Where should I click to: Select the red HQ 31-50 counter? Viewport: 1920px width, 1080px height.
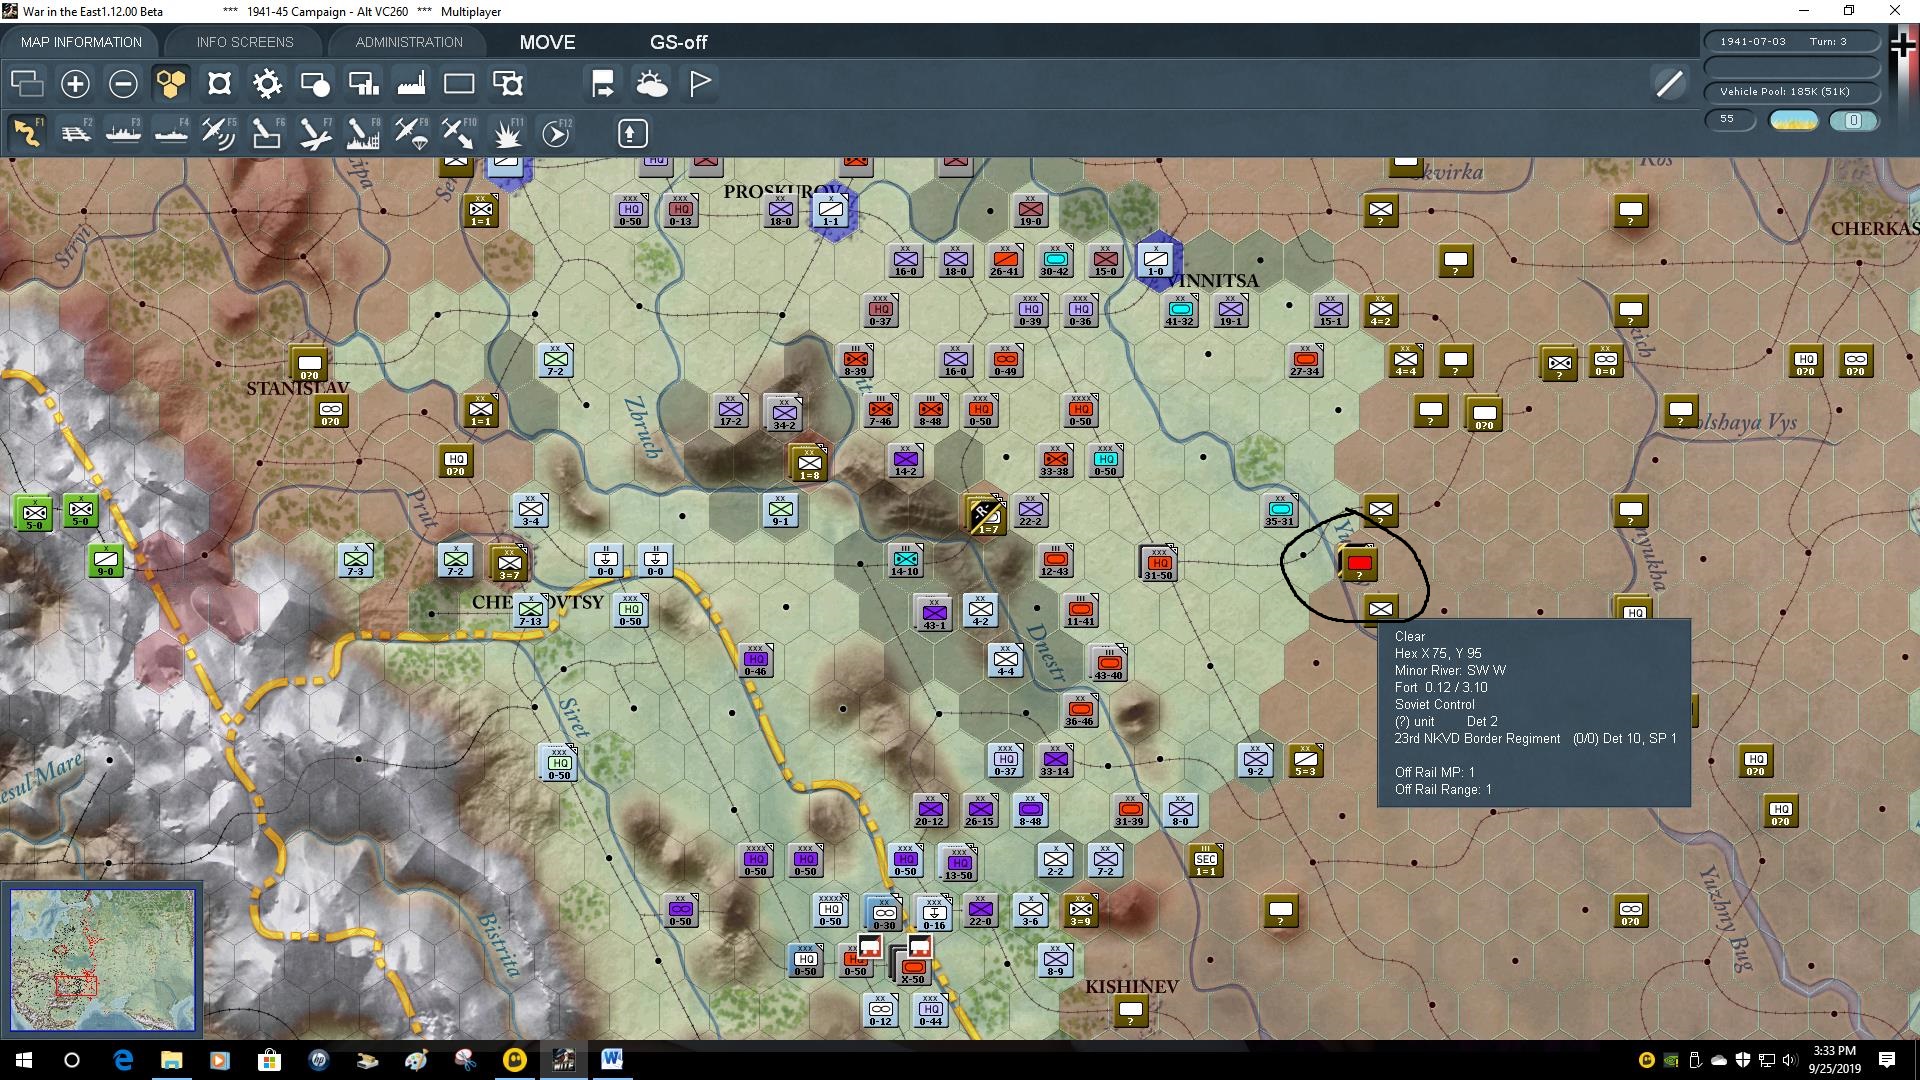pyautogui.click(x=1159, y=564)
